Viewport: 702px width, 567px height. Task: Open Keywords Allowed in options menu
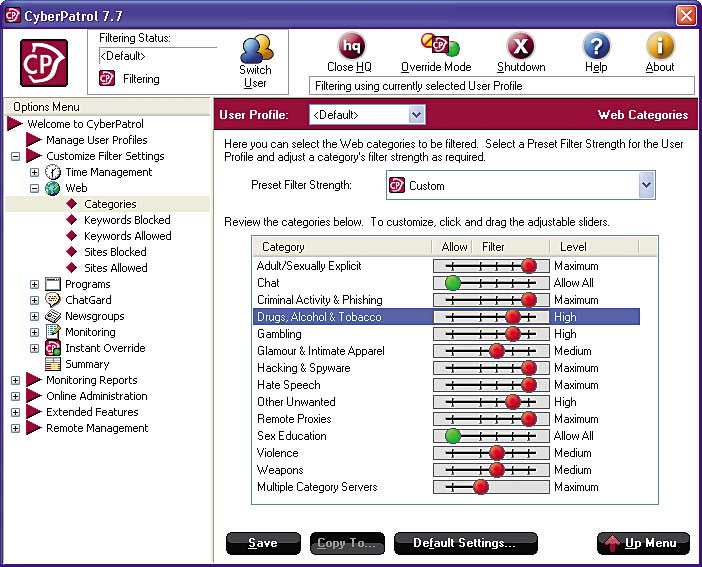click(128, 236)
